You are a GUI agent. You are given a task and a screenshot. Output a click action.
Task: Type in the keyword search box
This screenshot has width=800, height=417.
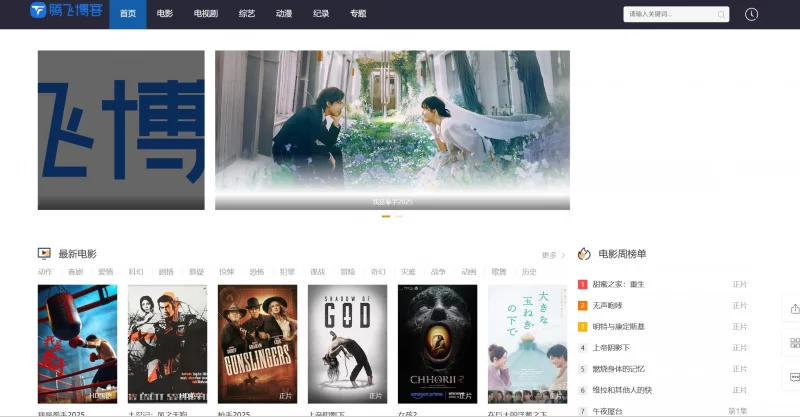[668, 14]
